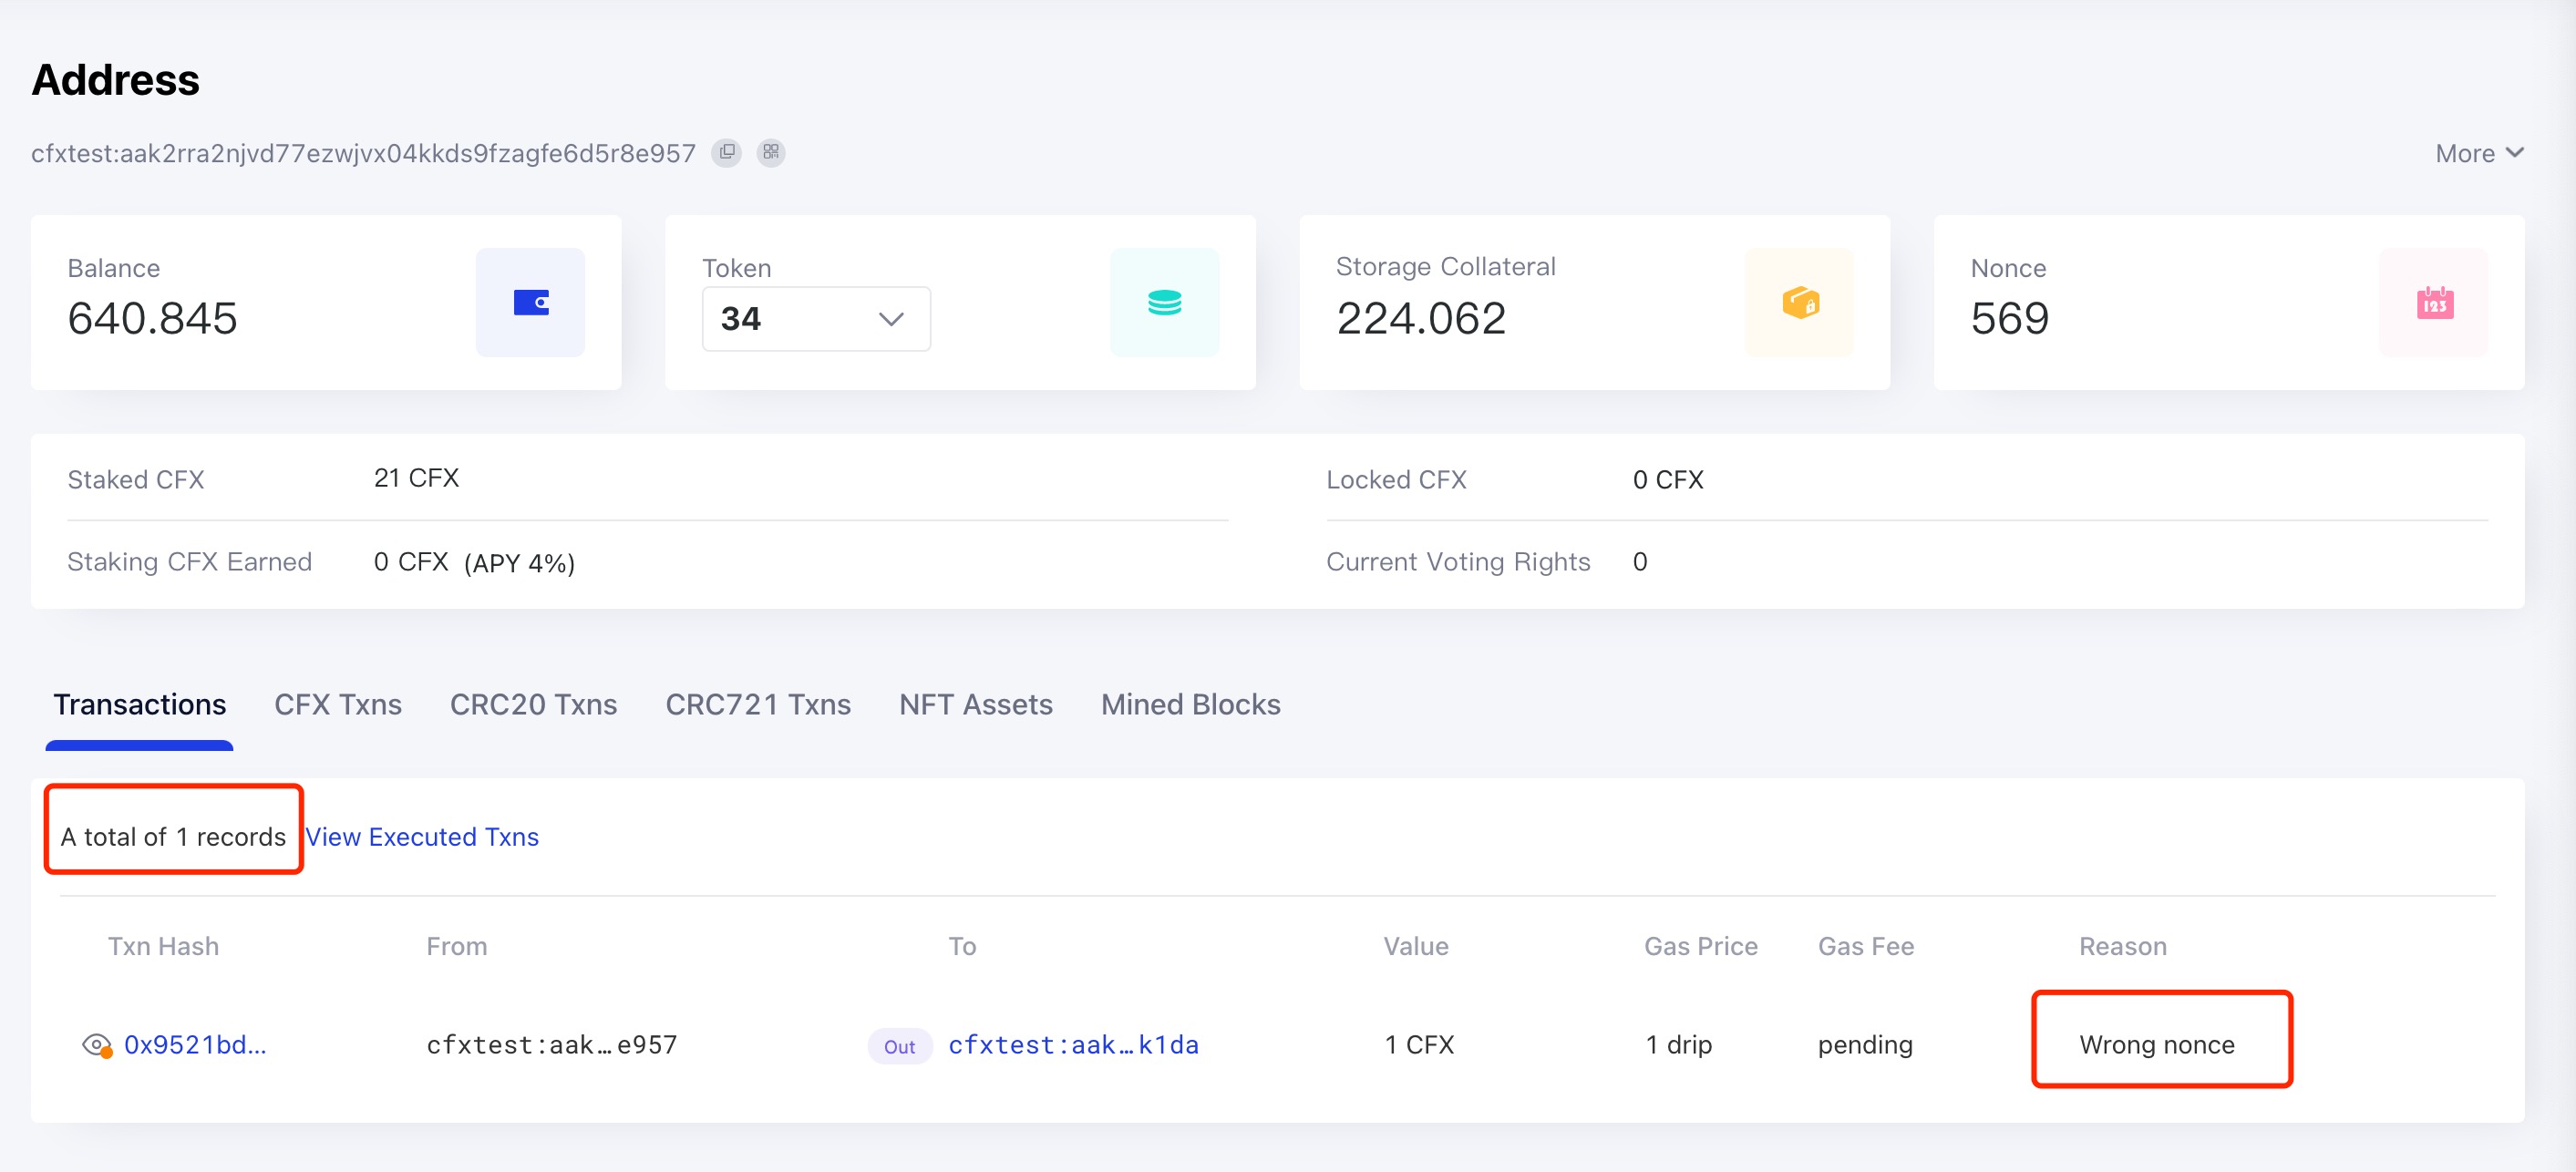
Task: Switch to the CRC20 Txns tab
Action: 533,705
